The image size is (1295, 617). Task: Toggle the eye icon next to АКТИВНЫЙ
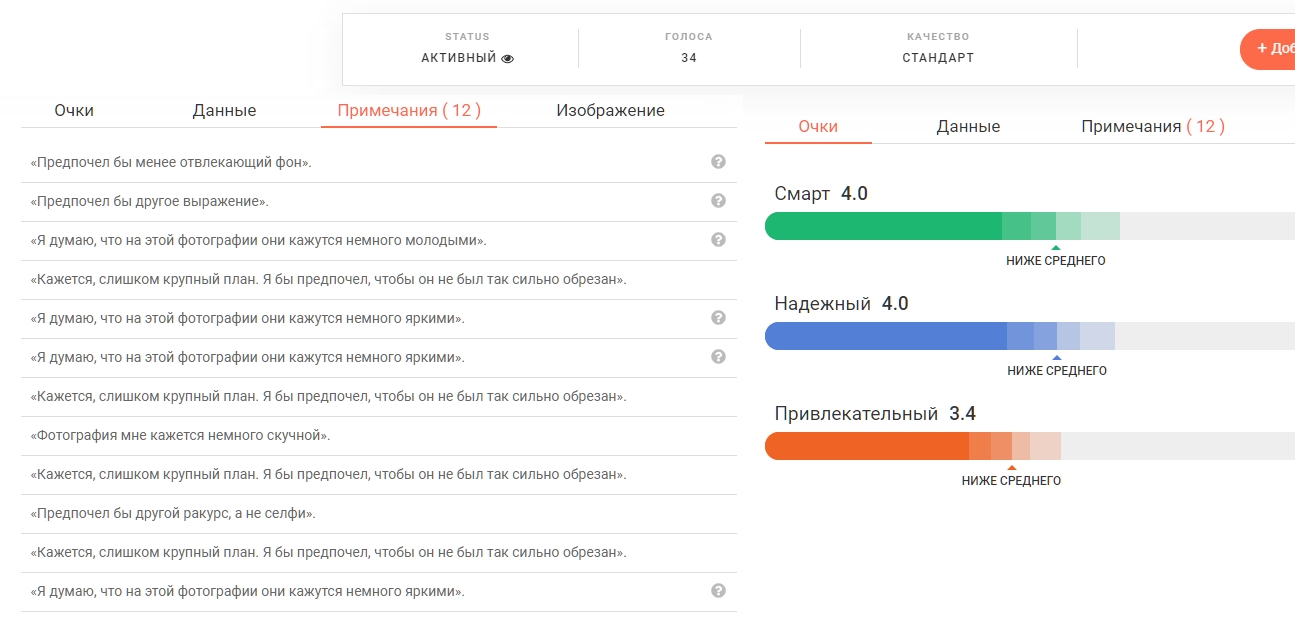pos(507,58)
